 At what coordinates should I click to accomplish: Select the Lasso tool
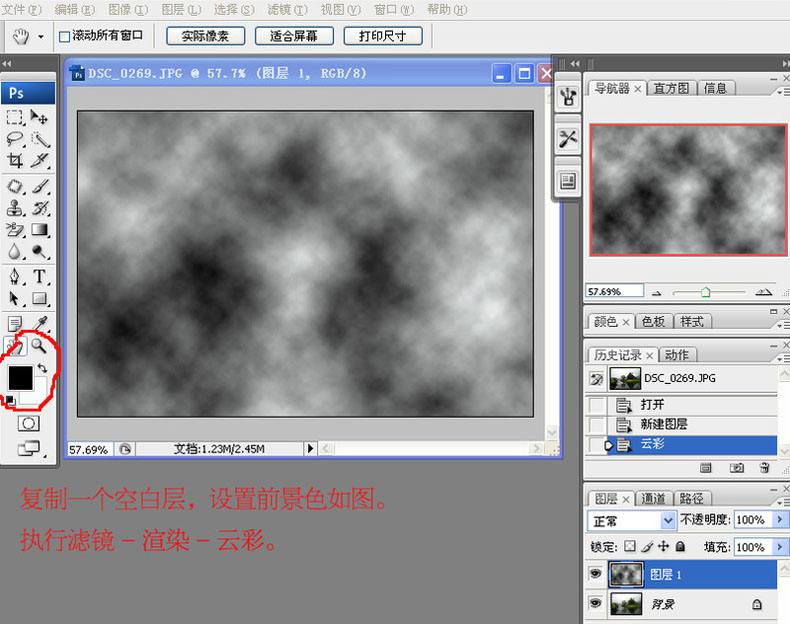(x=15, y=139)
